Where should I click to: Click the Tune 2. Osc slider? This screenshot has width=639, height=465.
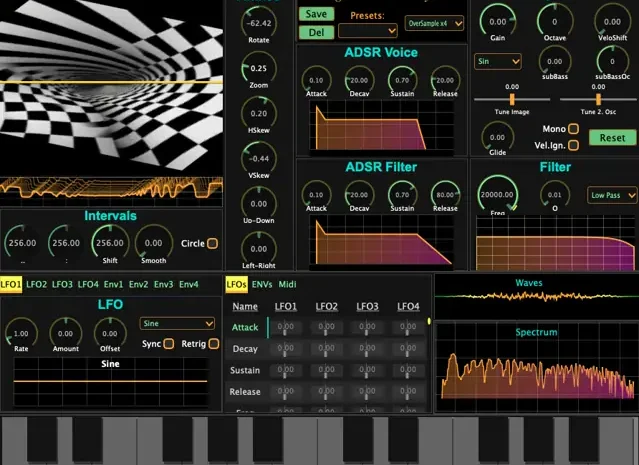point(598,99)
